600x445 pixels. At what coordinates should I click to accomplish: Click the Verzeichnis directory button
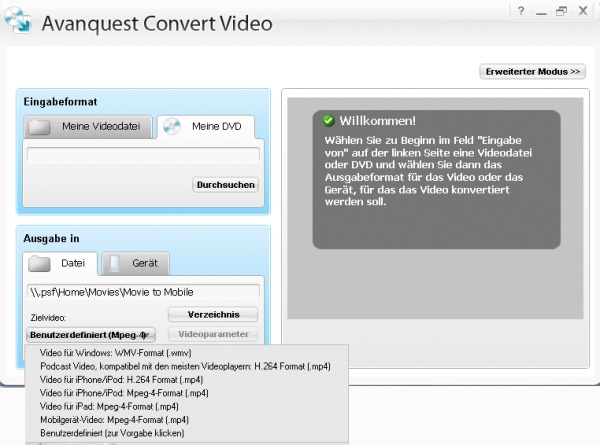click(x=213, y=315)
